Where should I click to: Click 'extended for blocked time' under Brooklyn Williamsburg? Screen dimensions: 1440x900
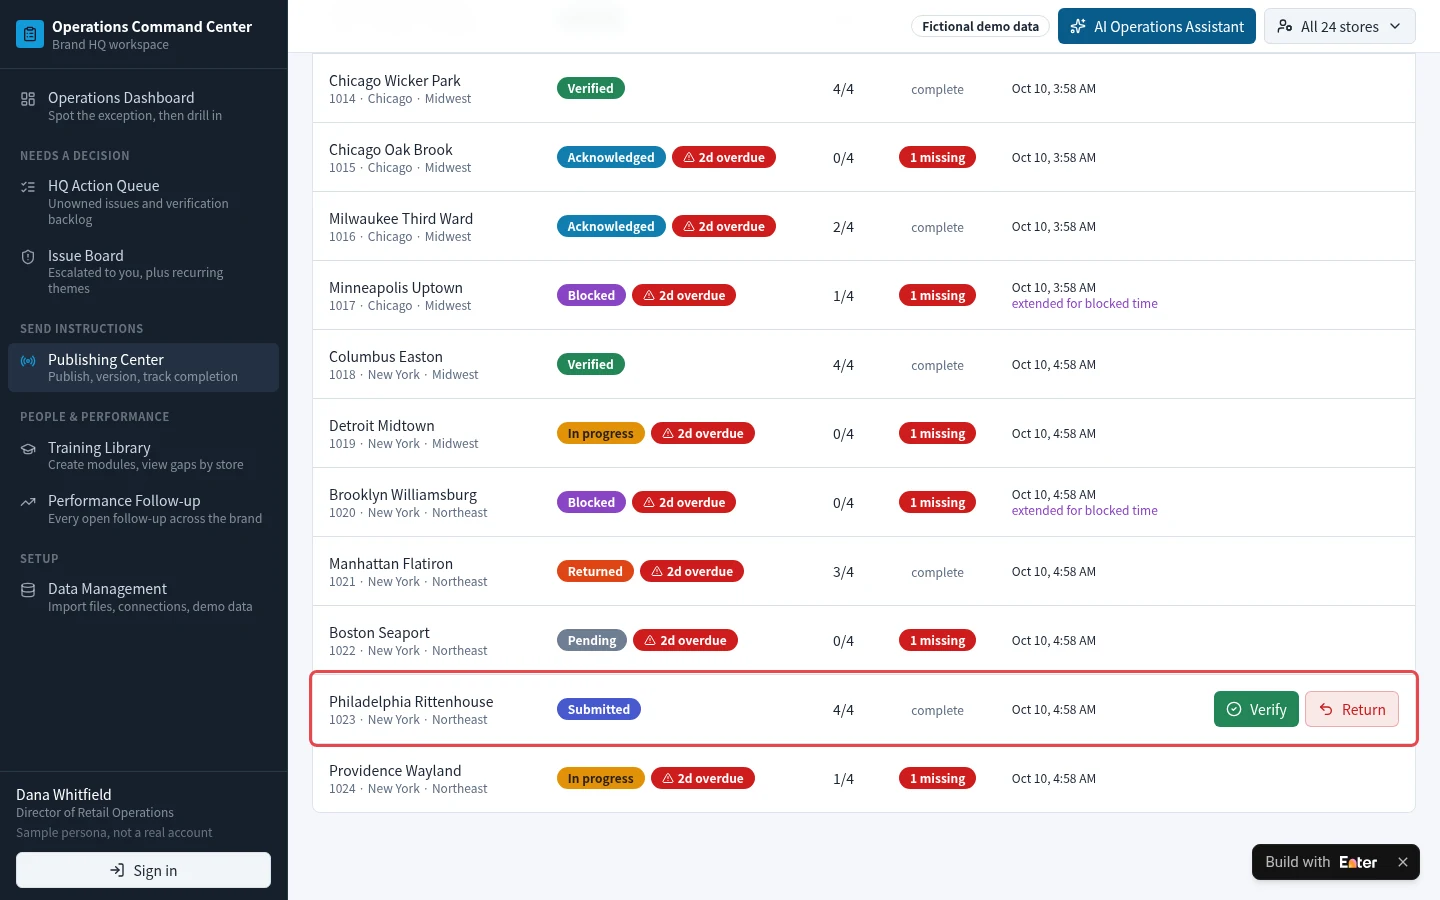1084,511
